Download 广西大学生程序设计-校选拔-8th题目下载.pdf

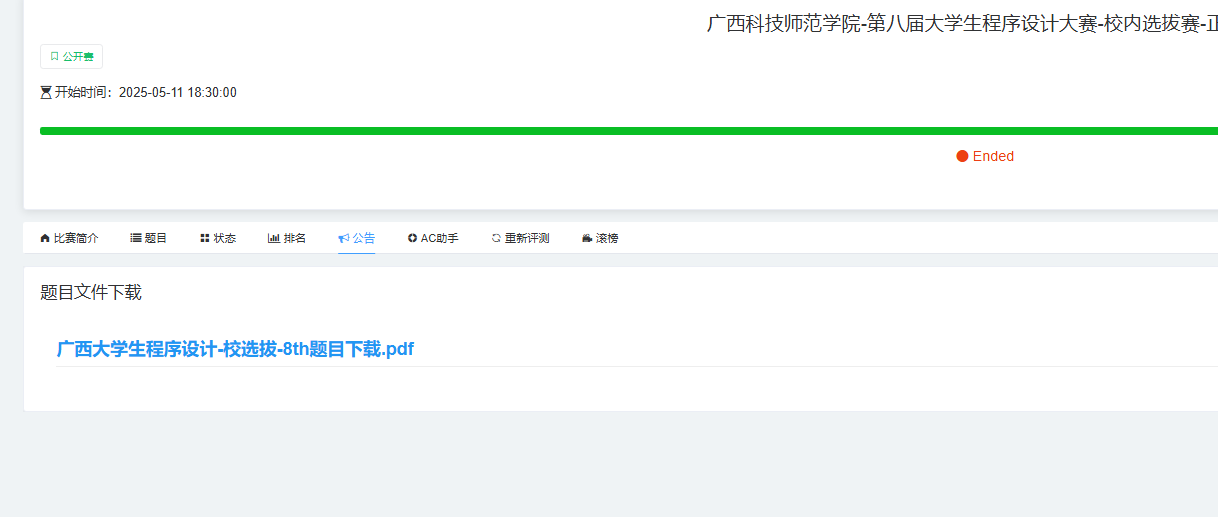[x=235, y=349]
